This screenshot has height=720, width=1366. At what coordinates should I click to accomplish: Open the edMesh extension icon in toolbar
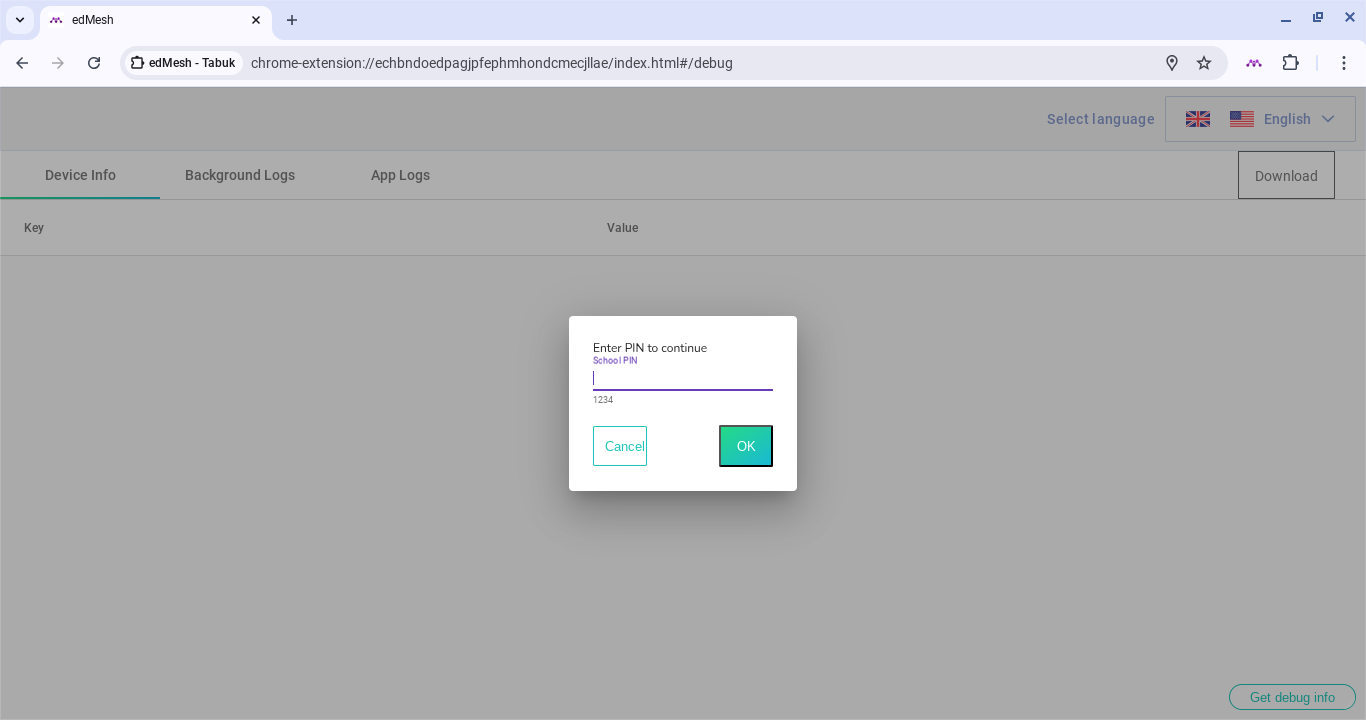coord(1254,63)
